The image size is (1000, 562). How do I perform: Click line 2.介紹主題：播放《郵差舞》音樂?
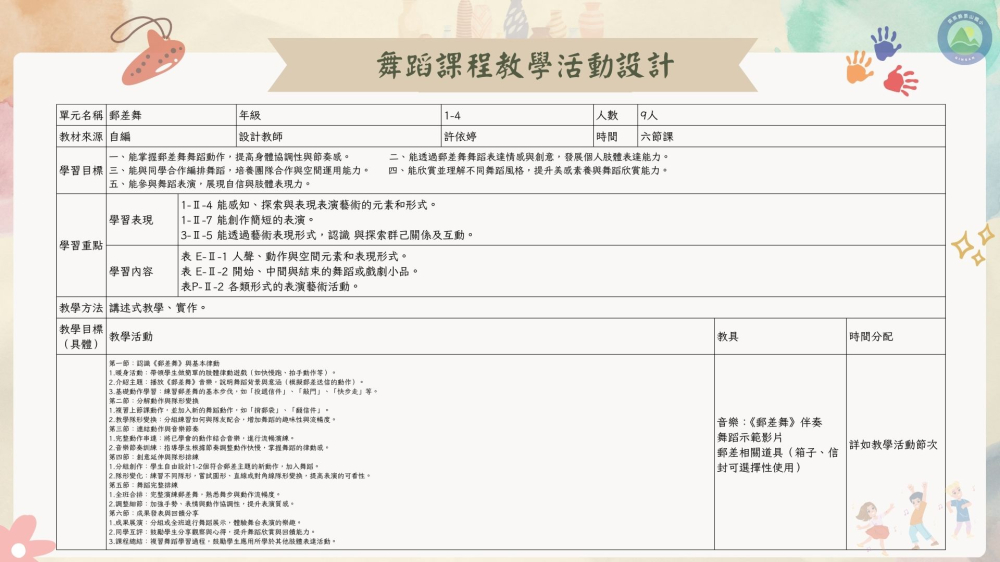pos(237,381)
